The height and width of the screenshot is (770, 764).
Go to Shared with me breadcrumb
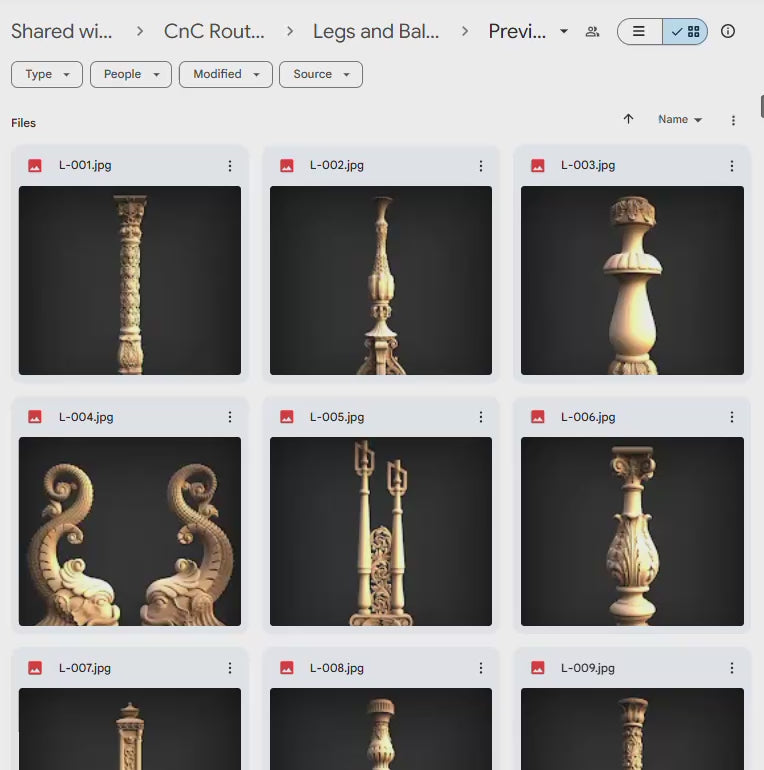[x=62, y=31]
